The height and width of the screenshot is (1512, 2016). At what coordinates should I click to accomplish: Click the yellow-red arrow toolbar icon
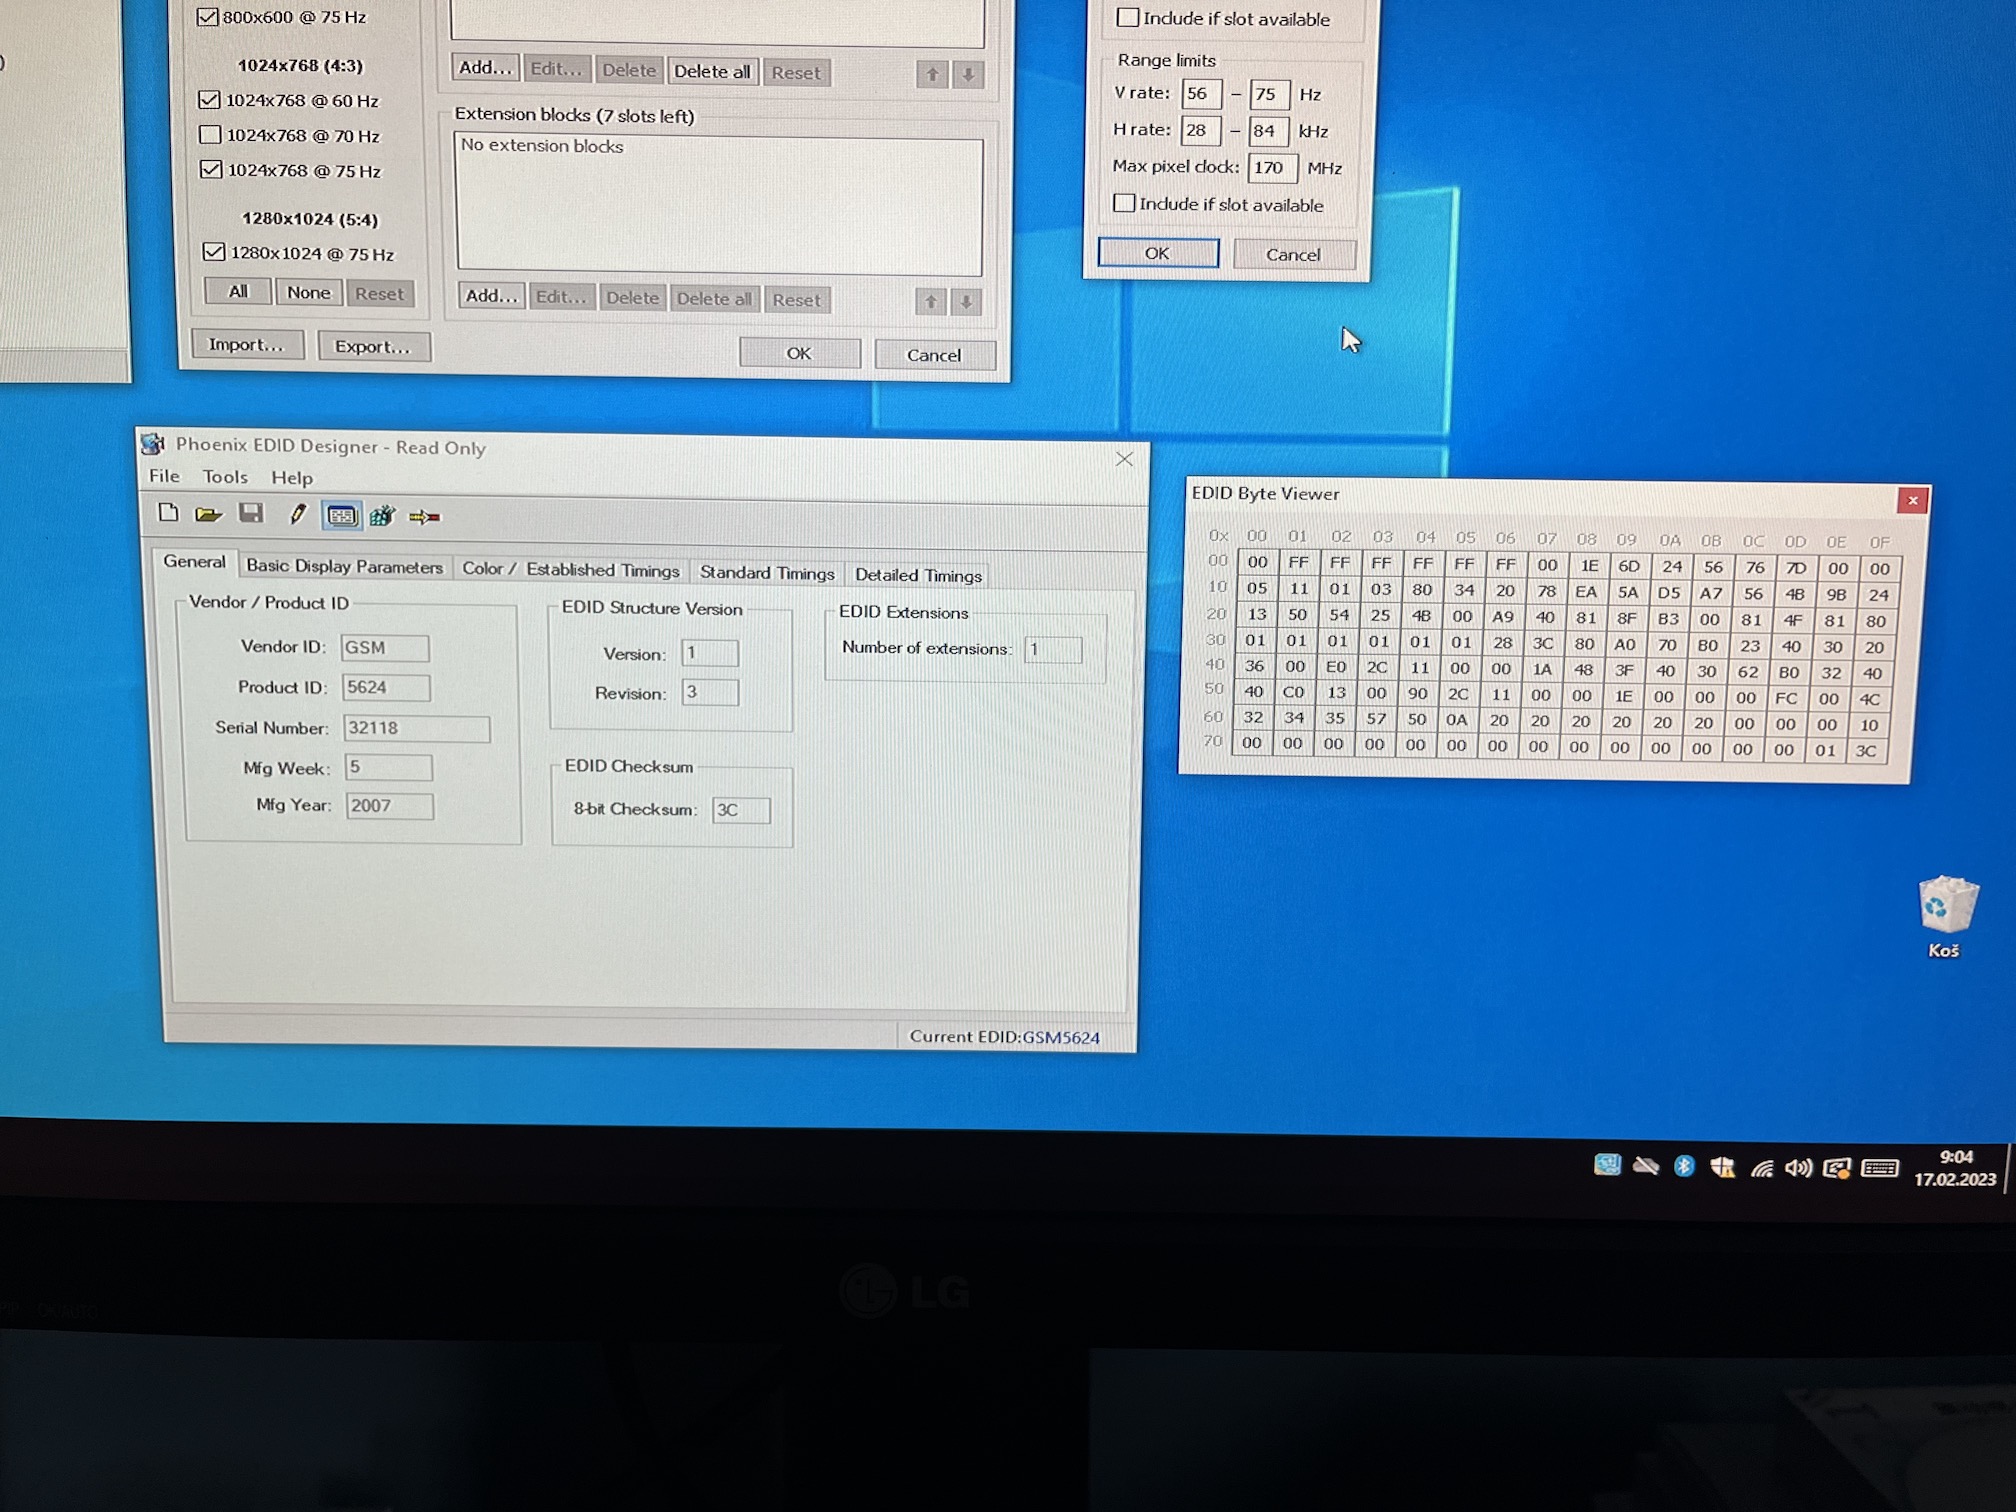point(424,517)
